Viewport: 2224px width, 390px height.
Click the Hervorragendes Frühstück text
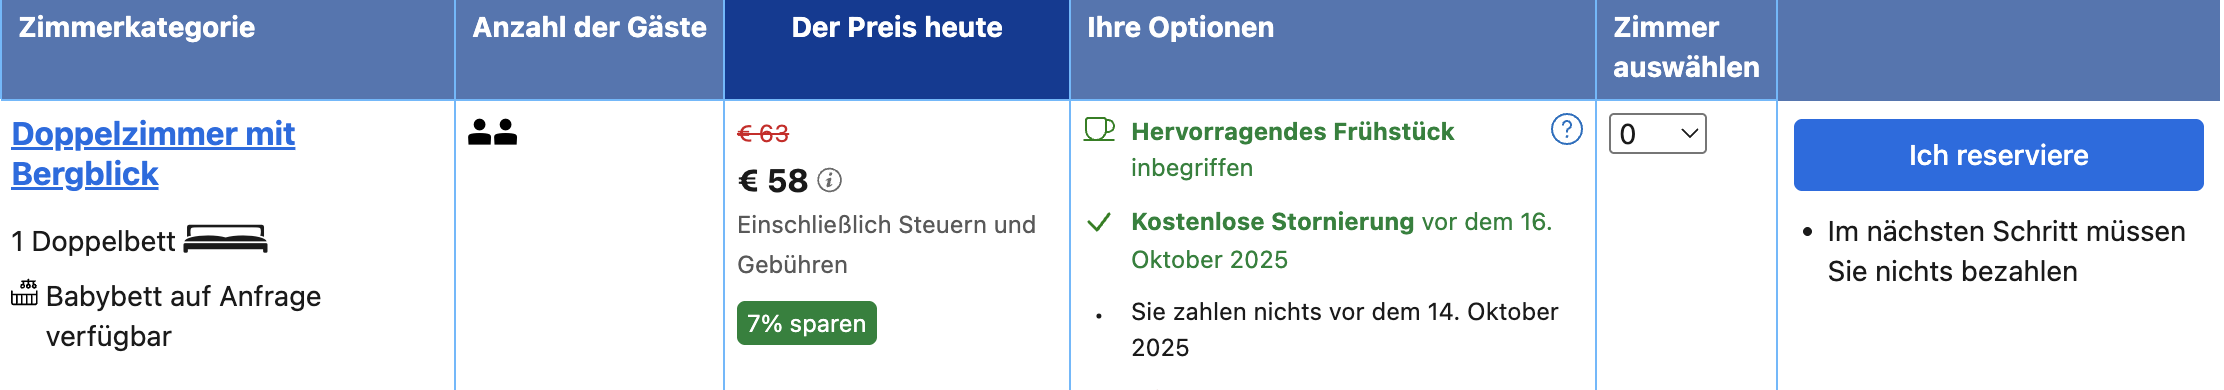(x=1292, y=132)
